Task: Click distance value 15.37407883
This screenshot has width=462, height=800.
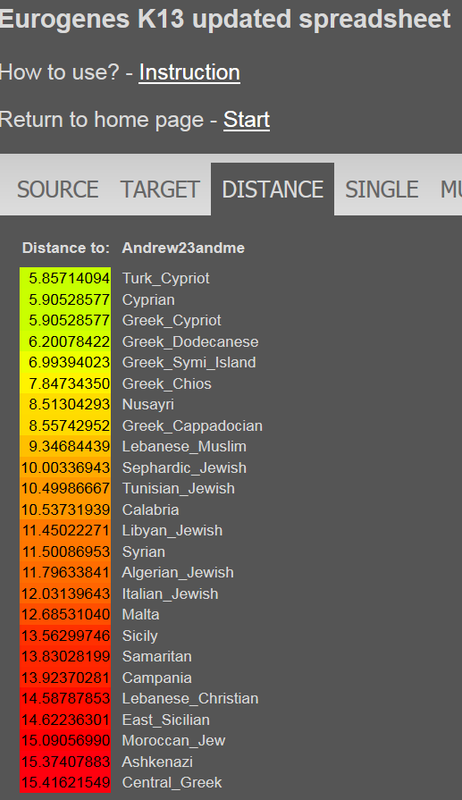Action: [65, 762]
